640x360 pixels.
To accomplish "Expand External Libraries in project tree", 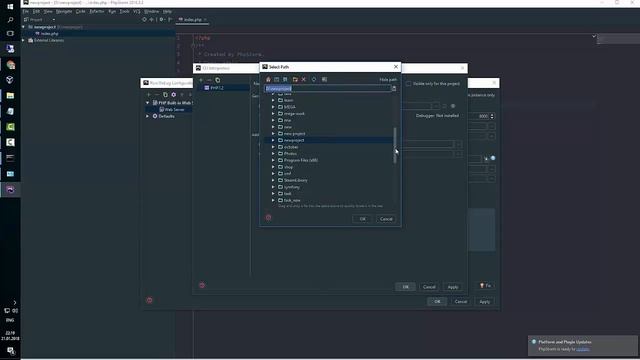I will coord(23,40).
